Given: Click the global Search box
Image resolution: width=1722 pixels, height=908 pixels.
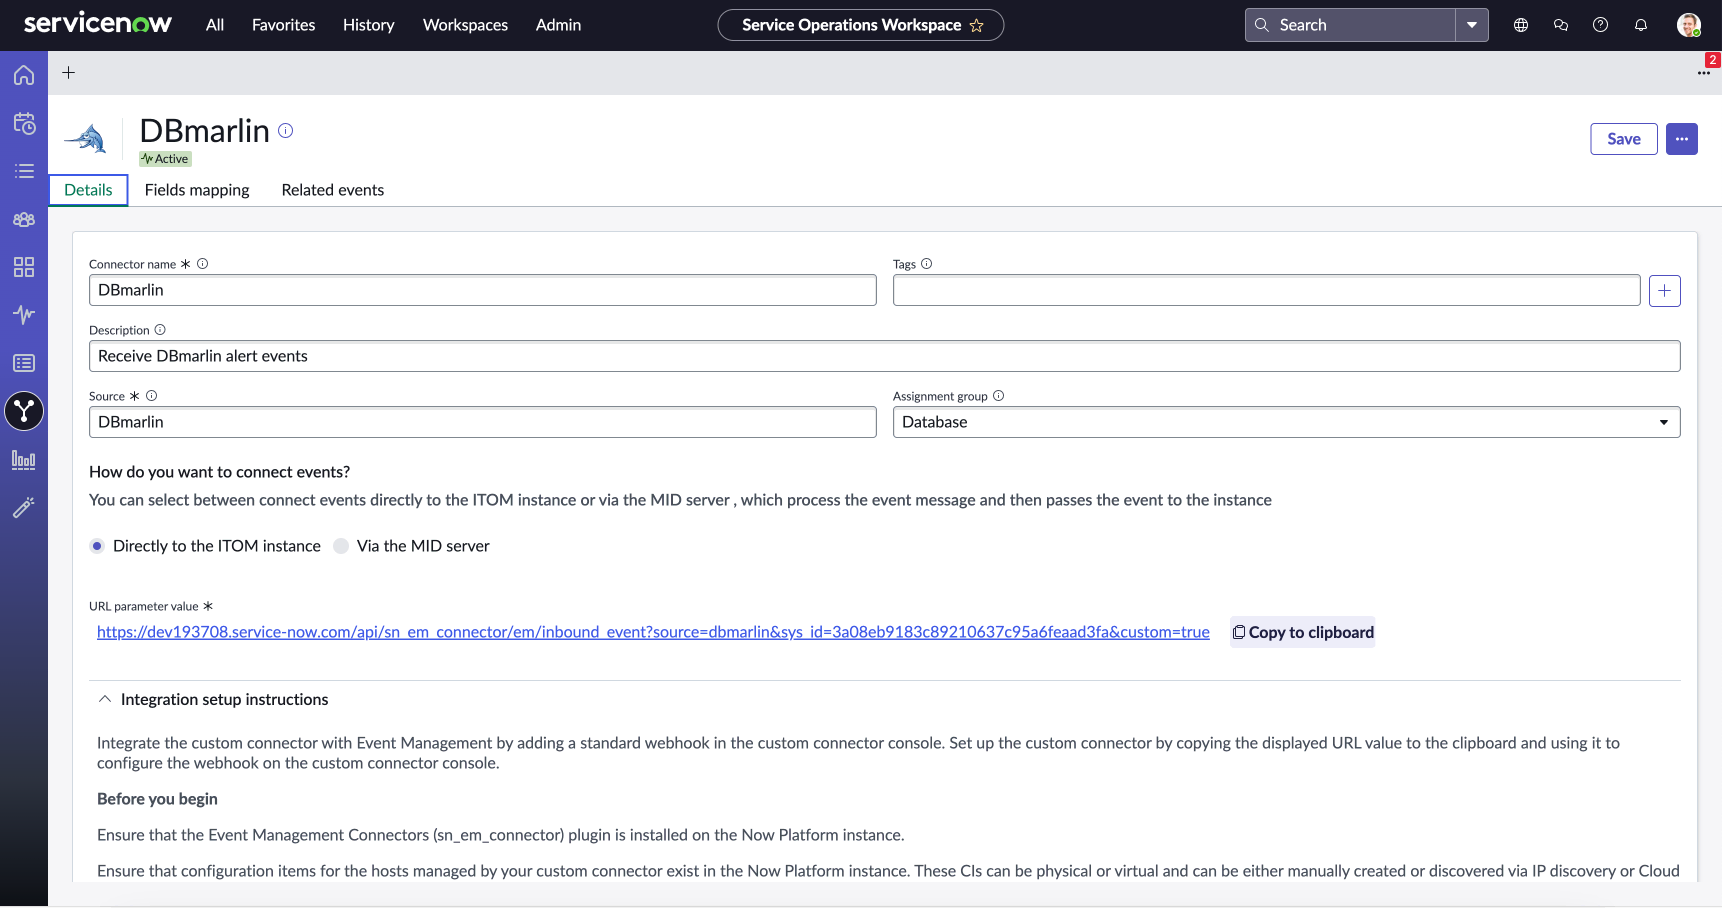Looking at the screenshot, I should click(x=1350, y=25).
